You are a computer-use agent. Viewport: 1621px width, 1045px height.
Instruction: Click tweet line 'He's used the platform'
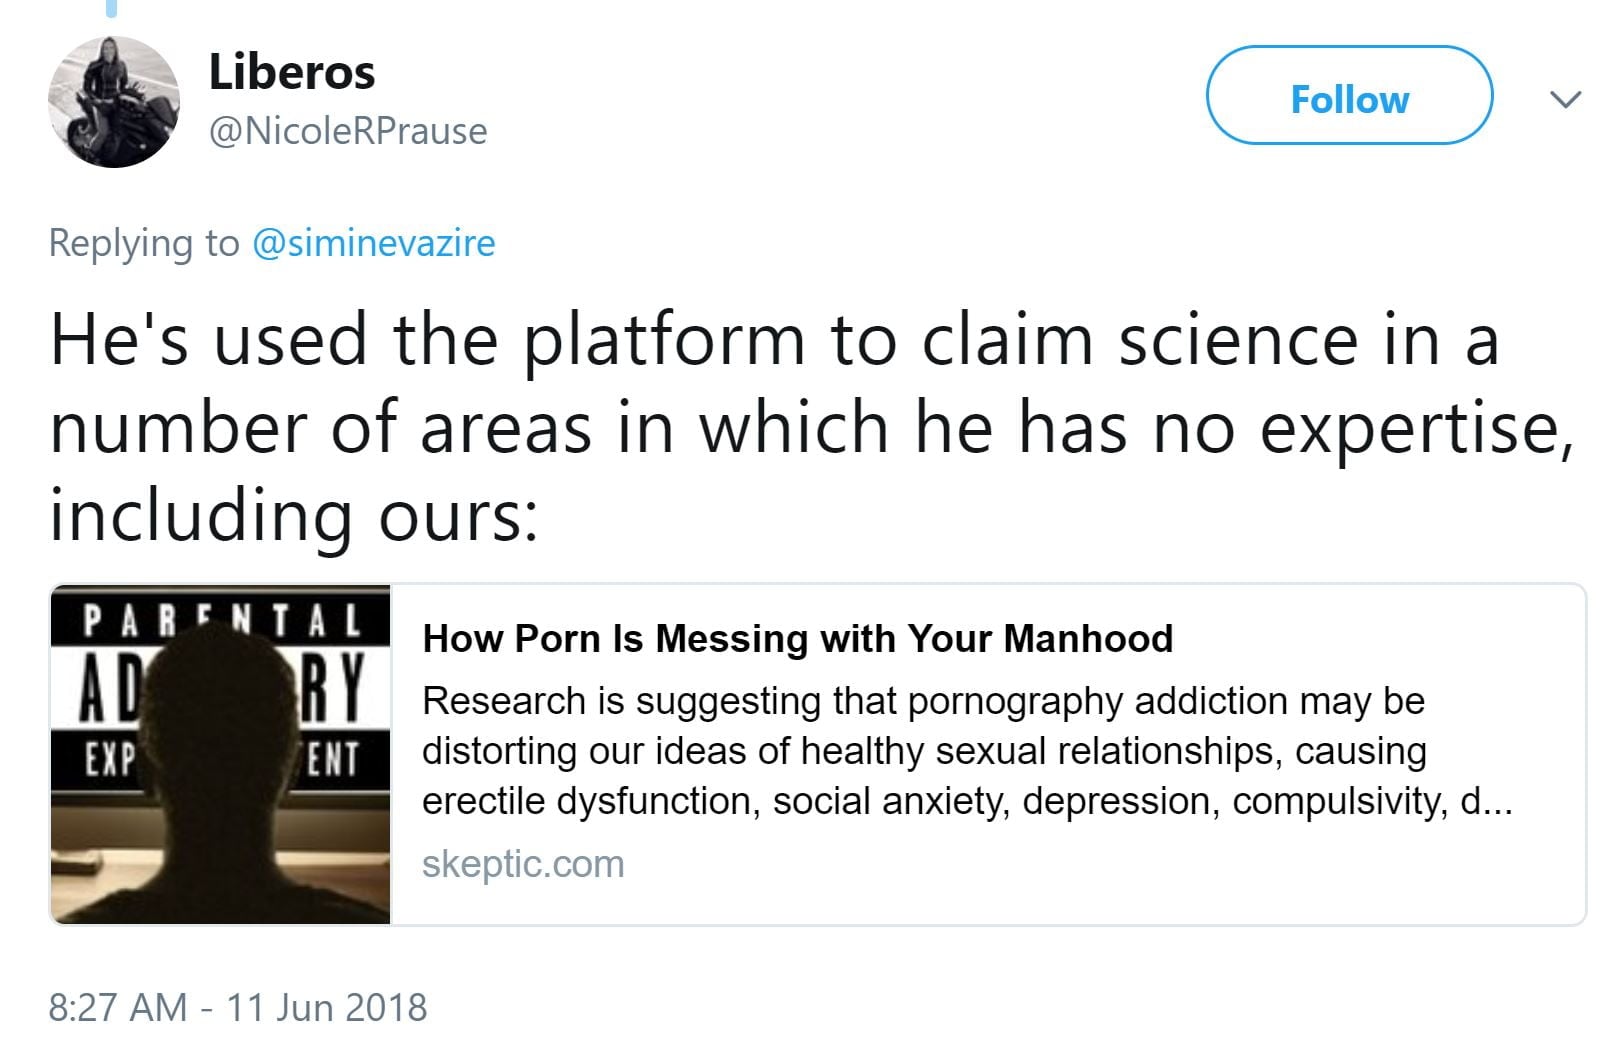(x=774, y=340)
